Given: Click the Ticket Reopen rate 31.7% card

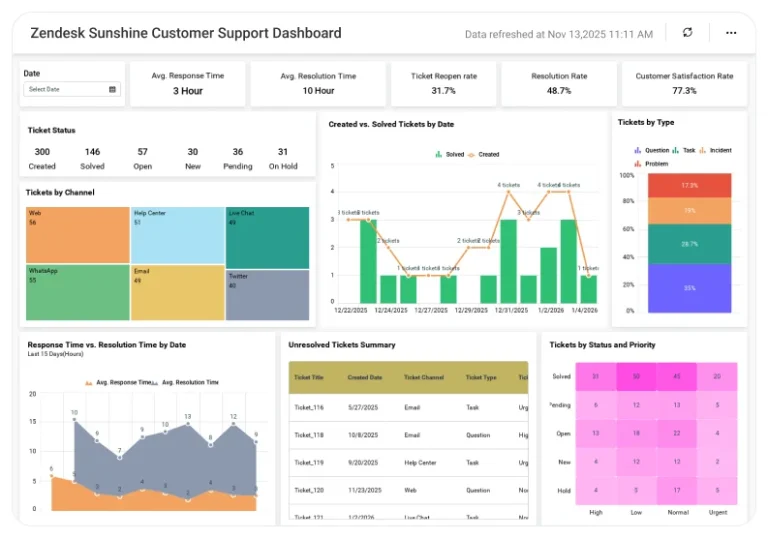Looking at the screenshot, I should point(444,84).
